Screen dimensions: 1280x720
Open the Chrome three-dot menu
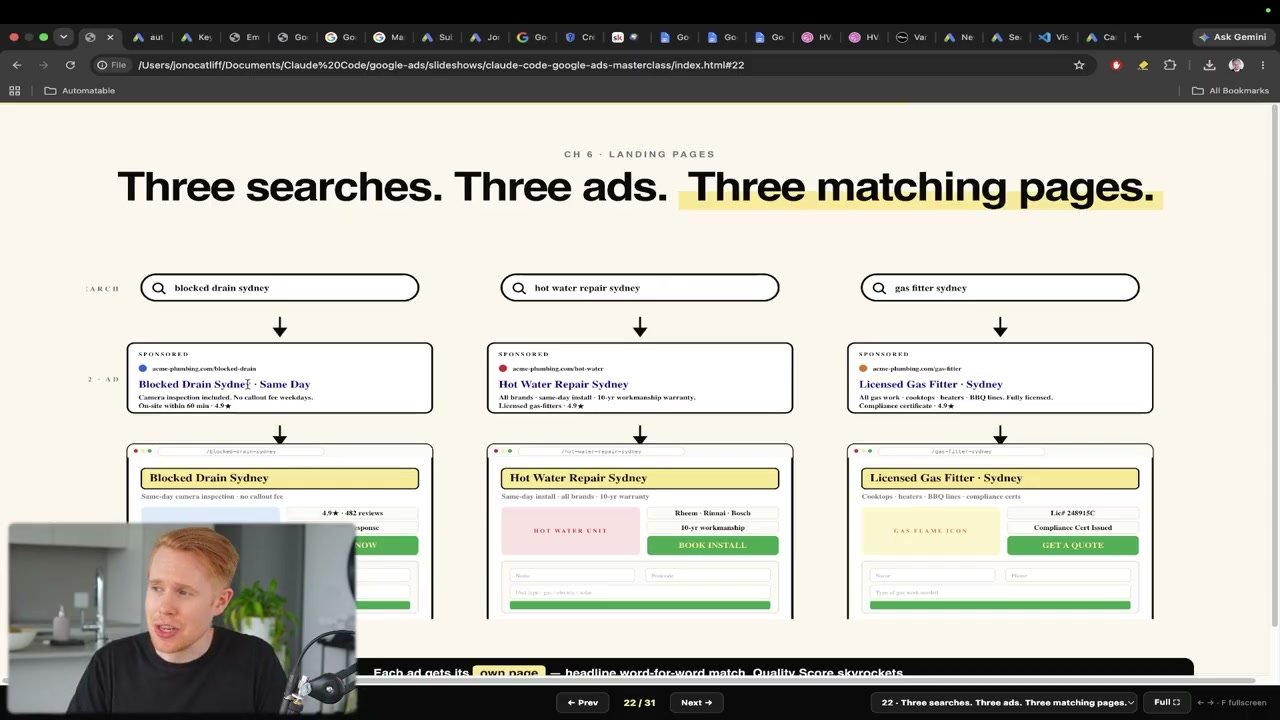1263,65
